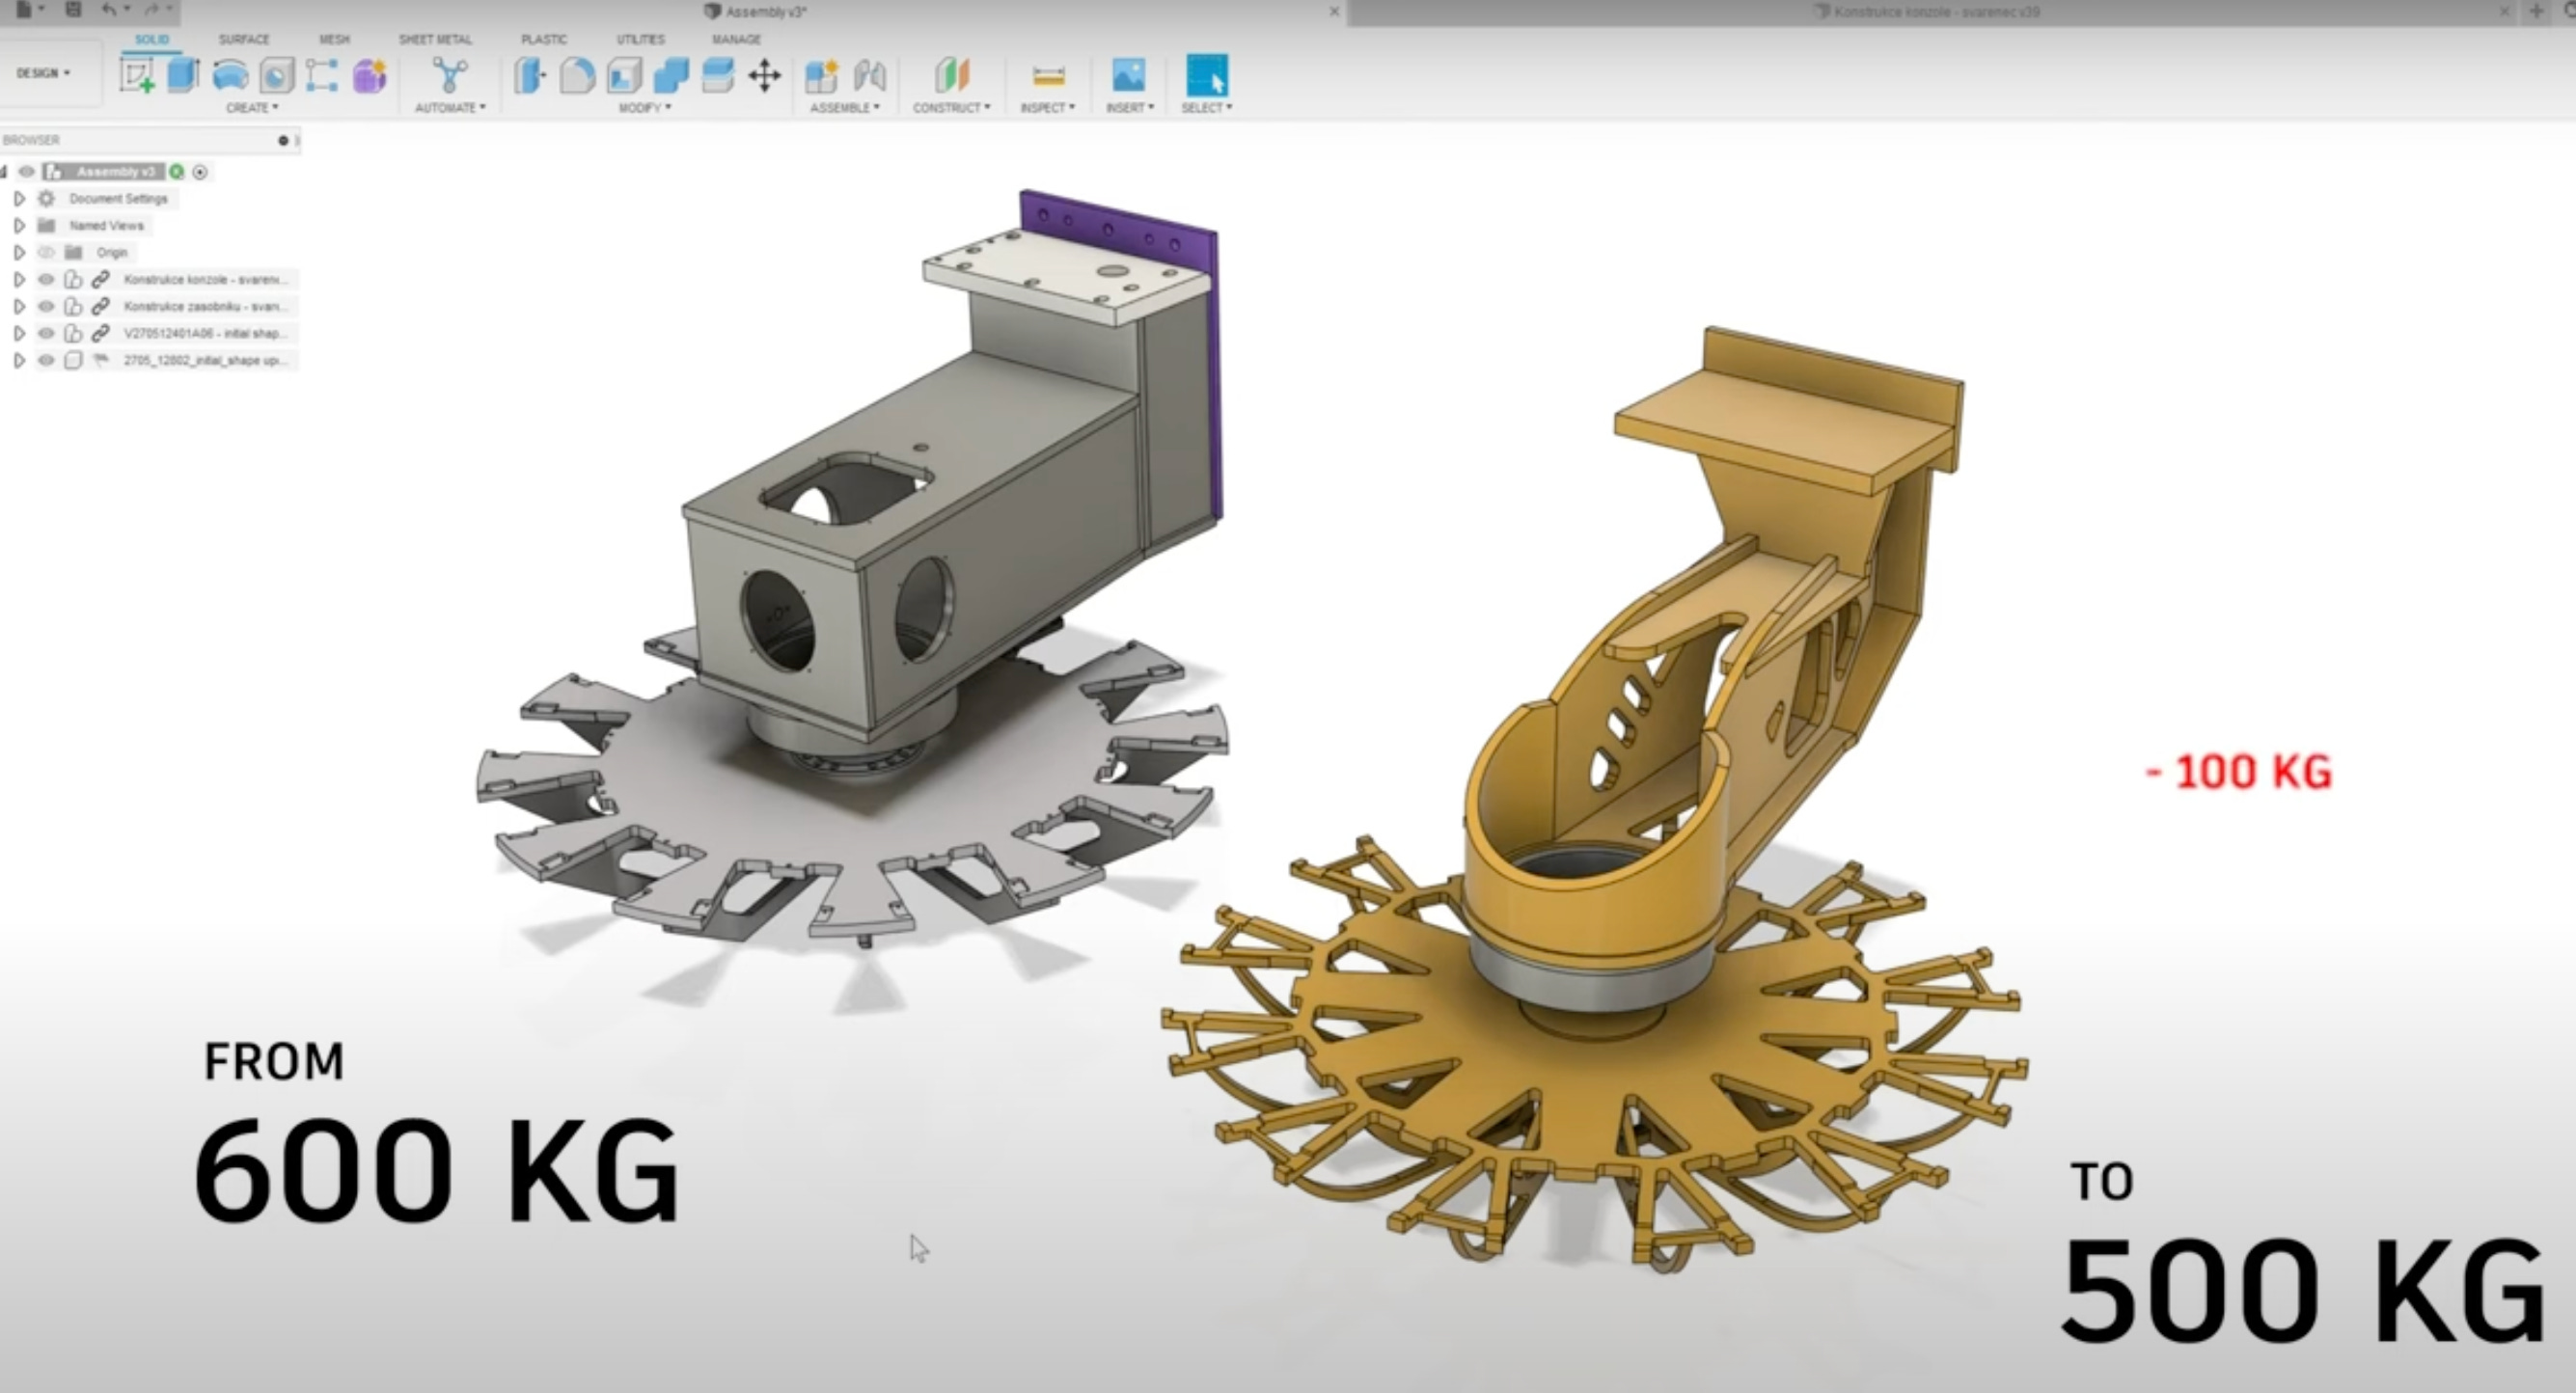Open the SURFACE ribbon tab

pyautogui.click(x=243, y=40)
